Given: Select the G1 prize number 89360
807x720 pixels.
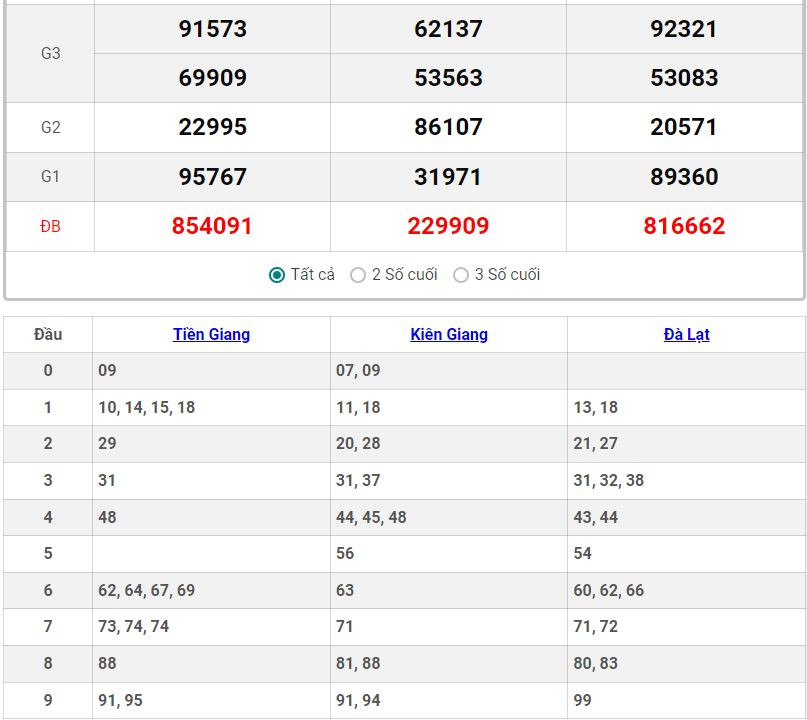Looking at the screenshot, I should point(684,177).
